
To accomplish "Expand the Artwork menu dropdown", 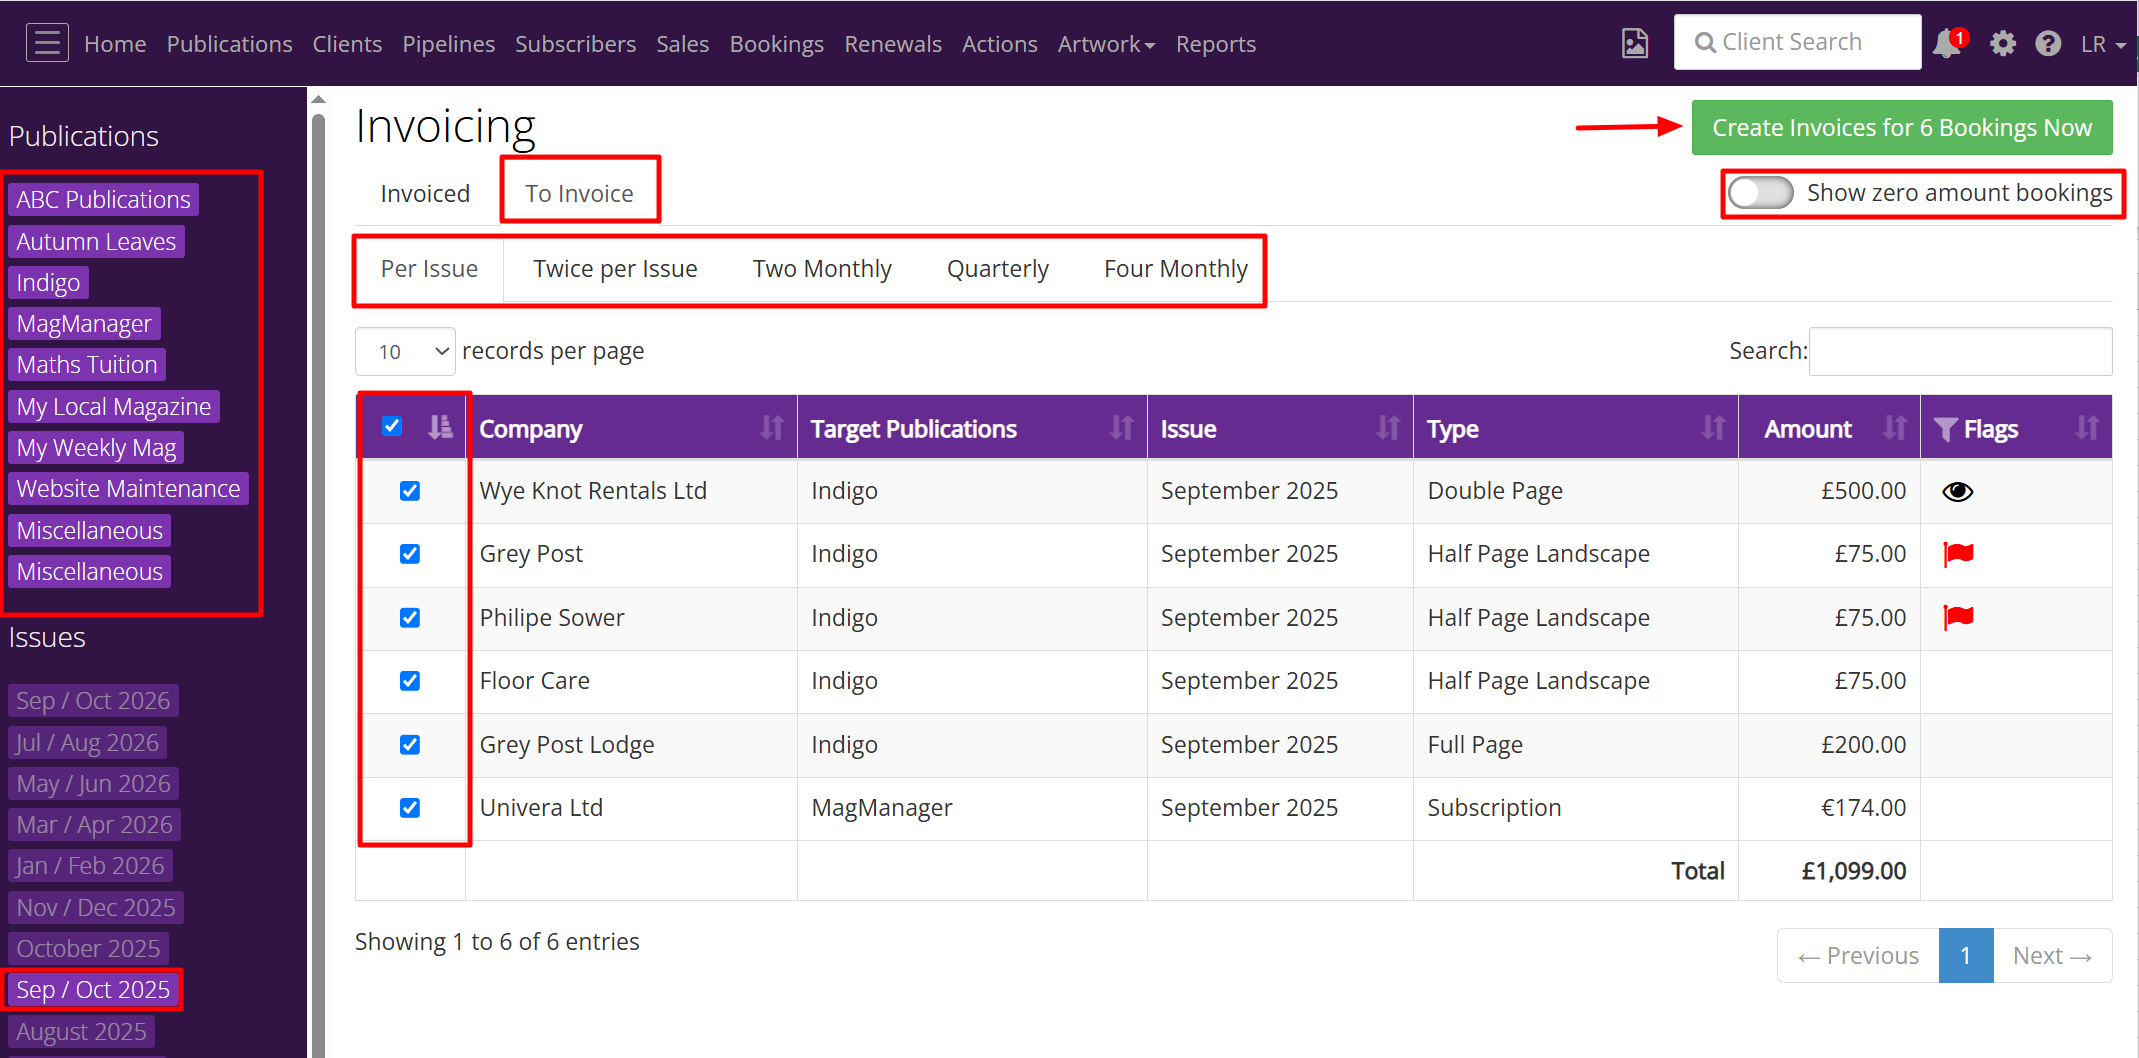I will (1106, 44).
